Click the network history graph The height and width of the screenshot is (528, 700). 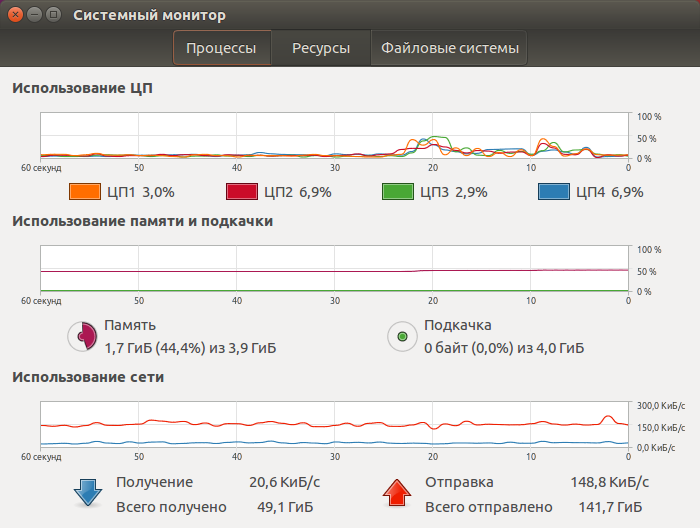coord(334,424)
